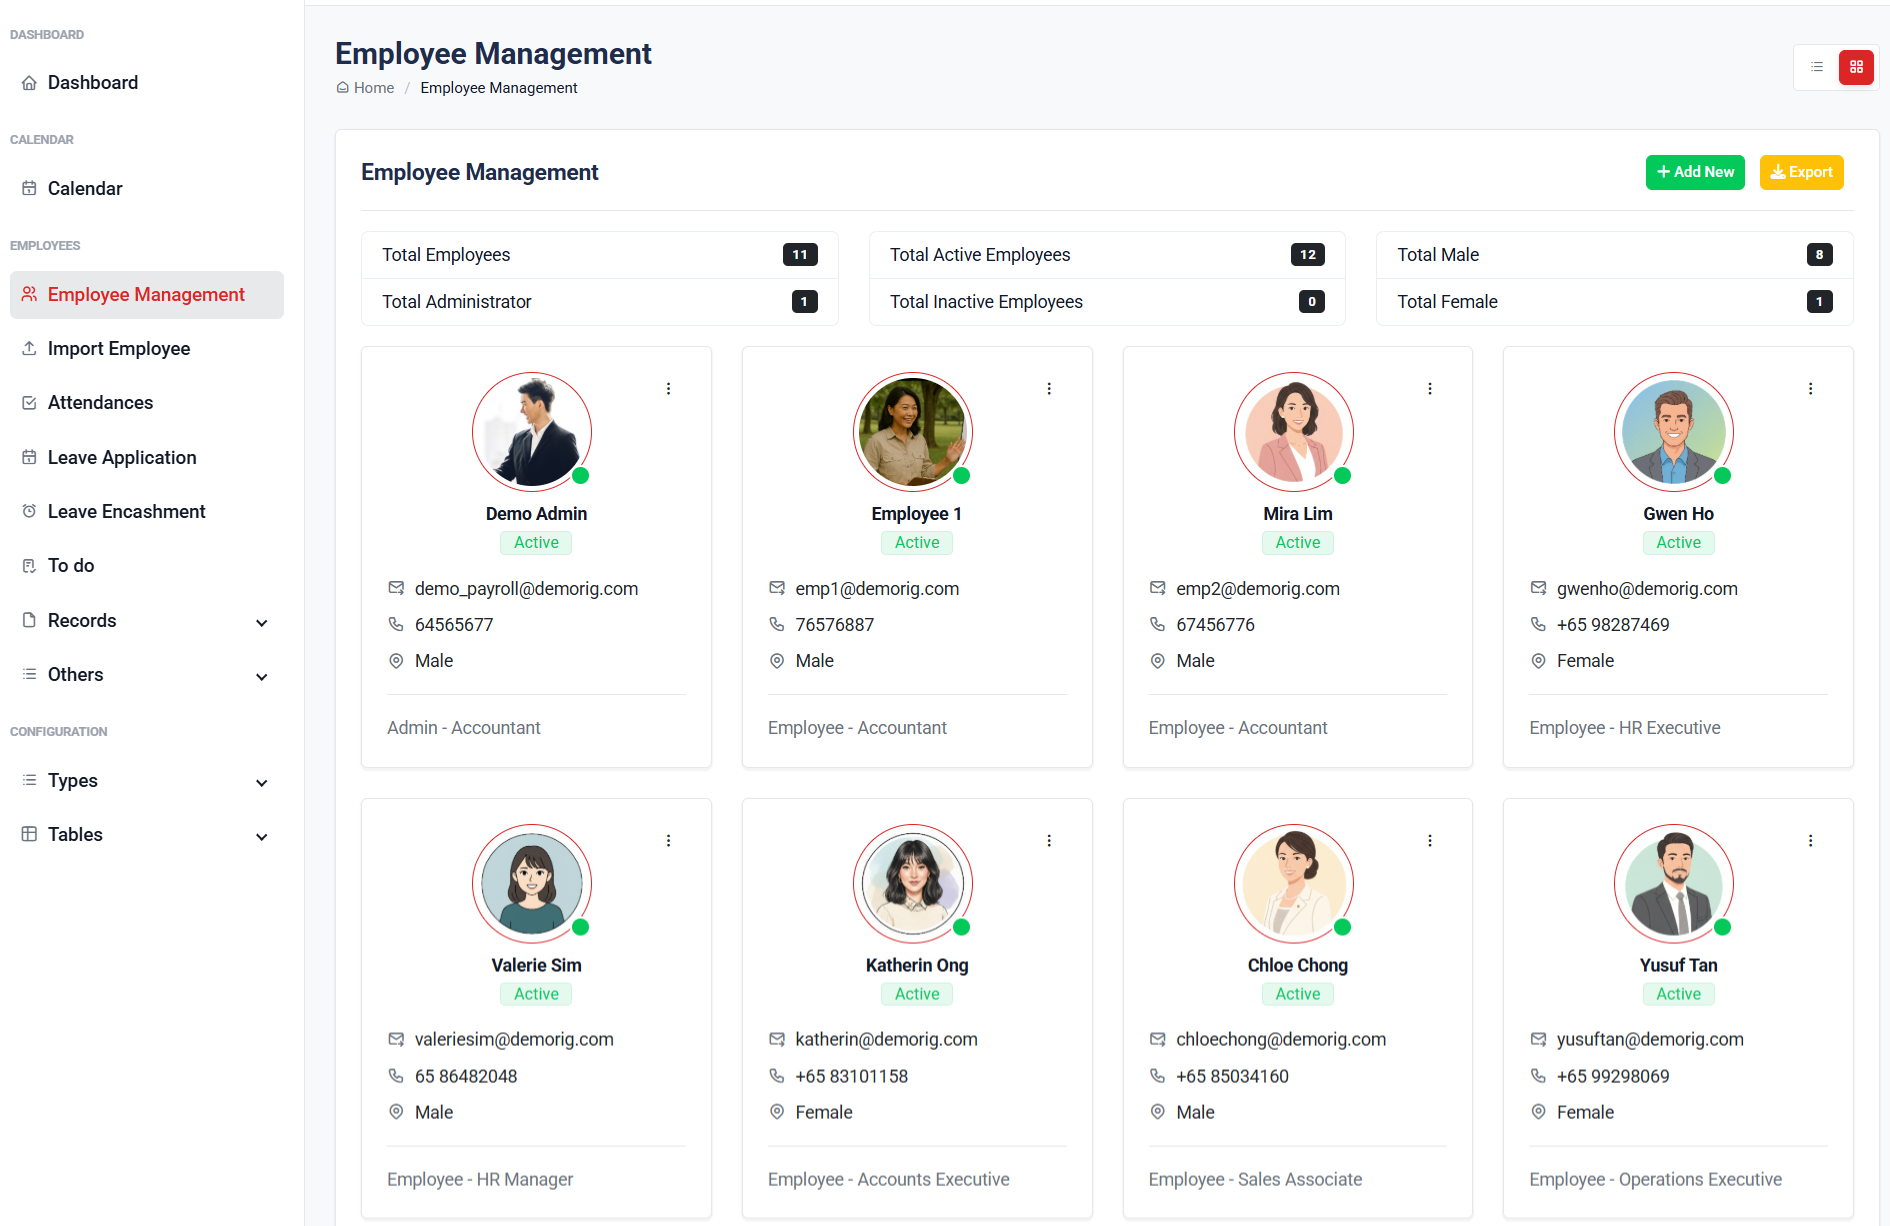Export the employee list
This screenshot has height=1226, width=1890.
tap(1801, 172)
